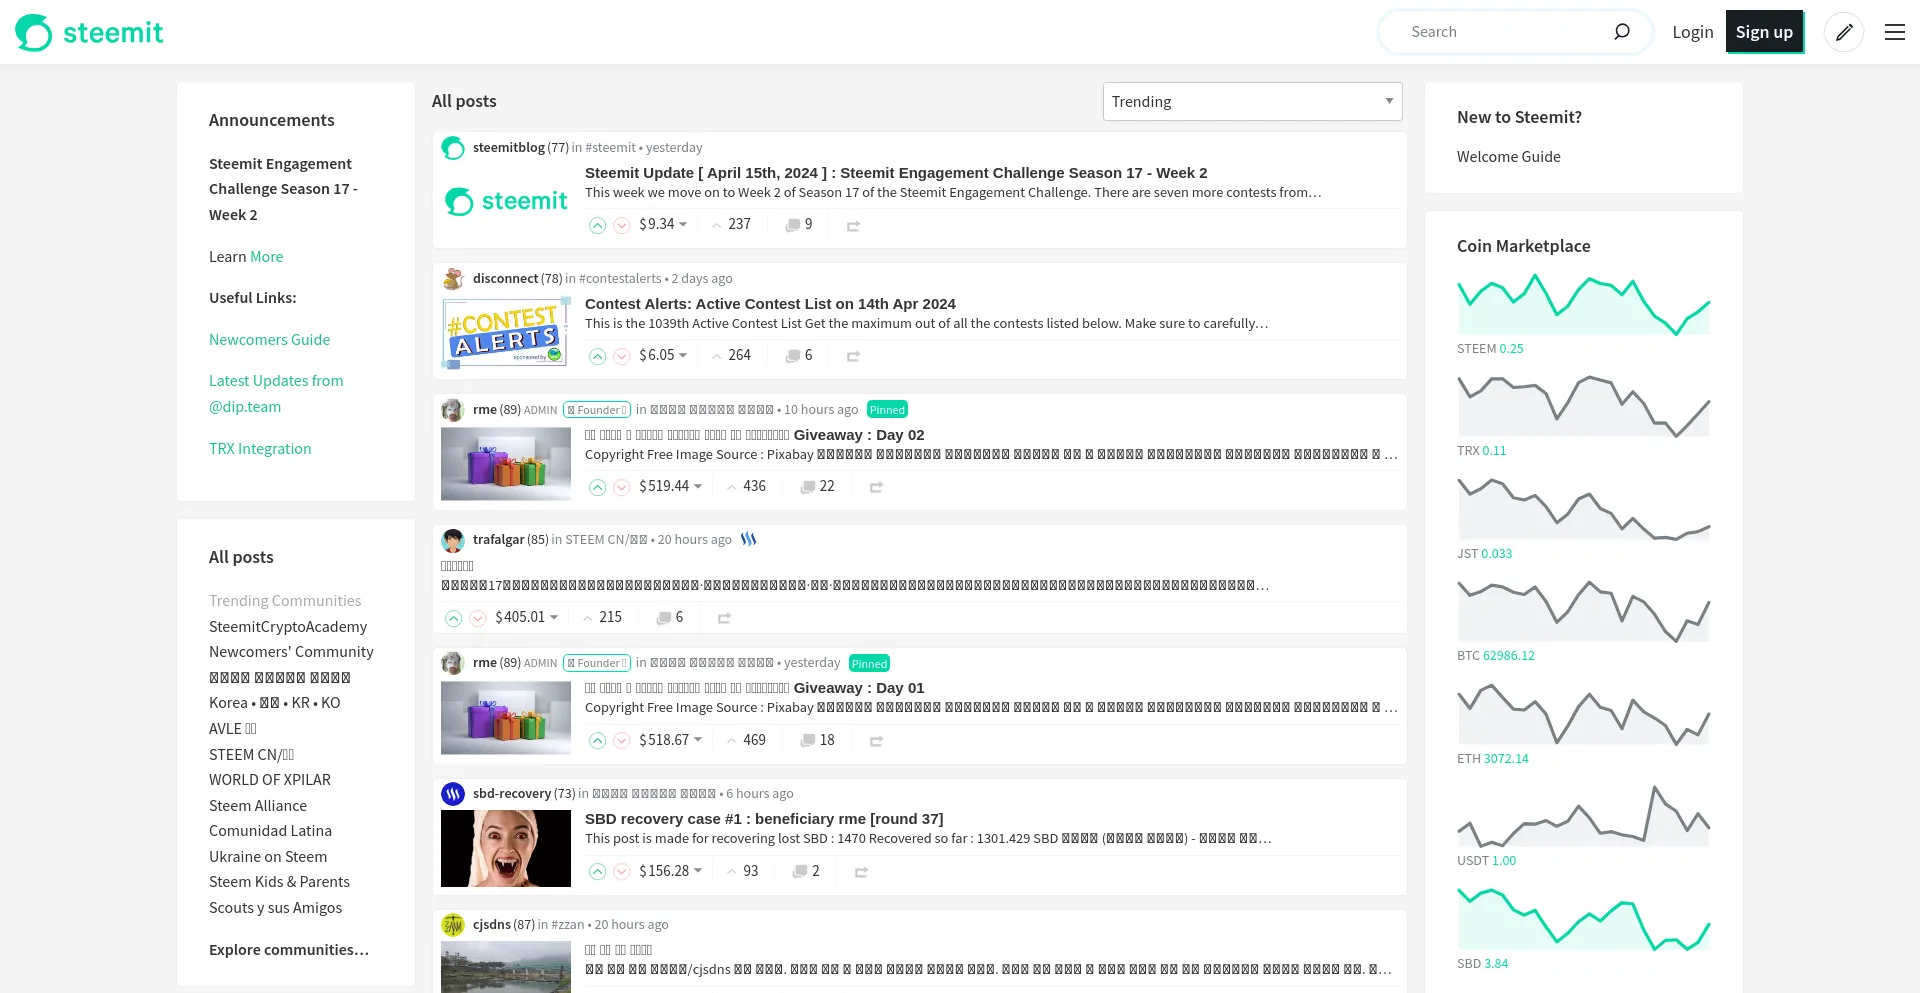Open the Steemit Engagement Challenge Season 17 announcement

(x=283, y=189)
